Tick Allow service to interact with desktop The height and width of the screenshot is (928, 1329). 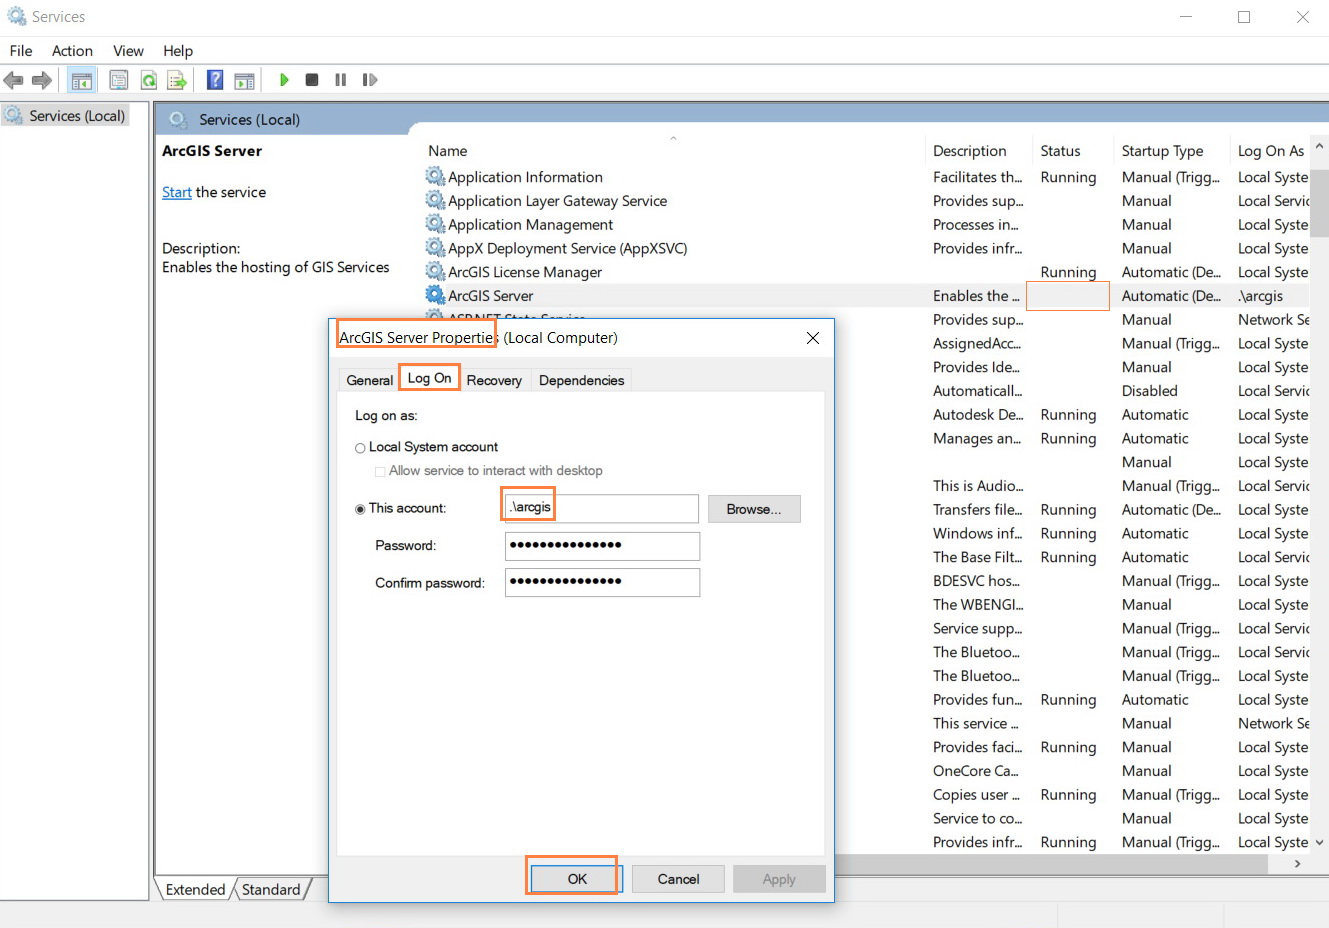tap(380, 471)
